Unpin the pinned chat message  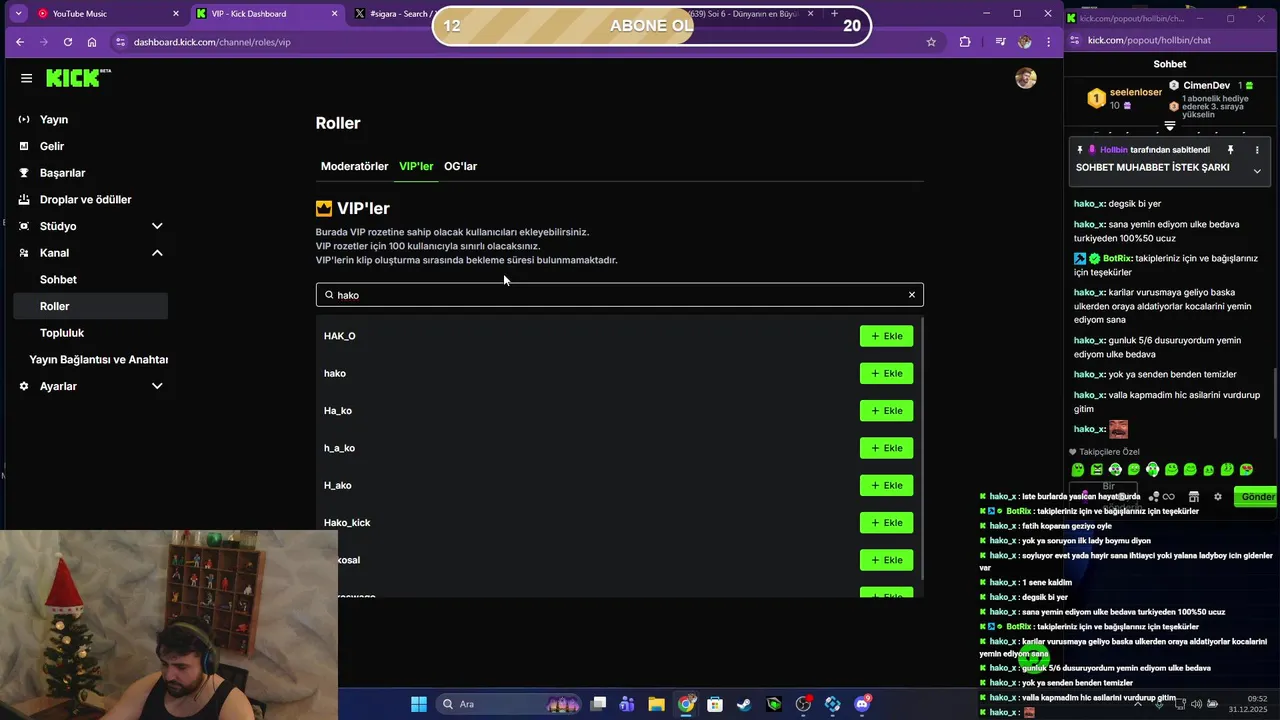click(x=1230, y=150)
